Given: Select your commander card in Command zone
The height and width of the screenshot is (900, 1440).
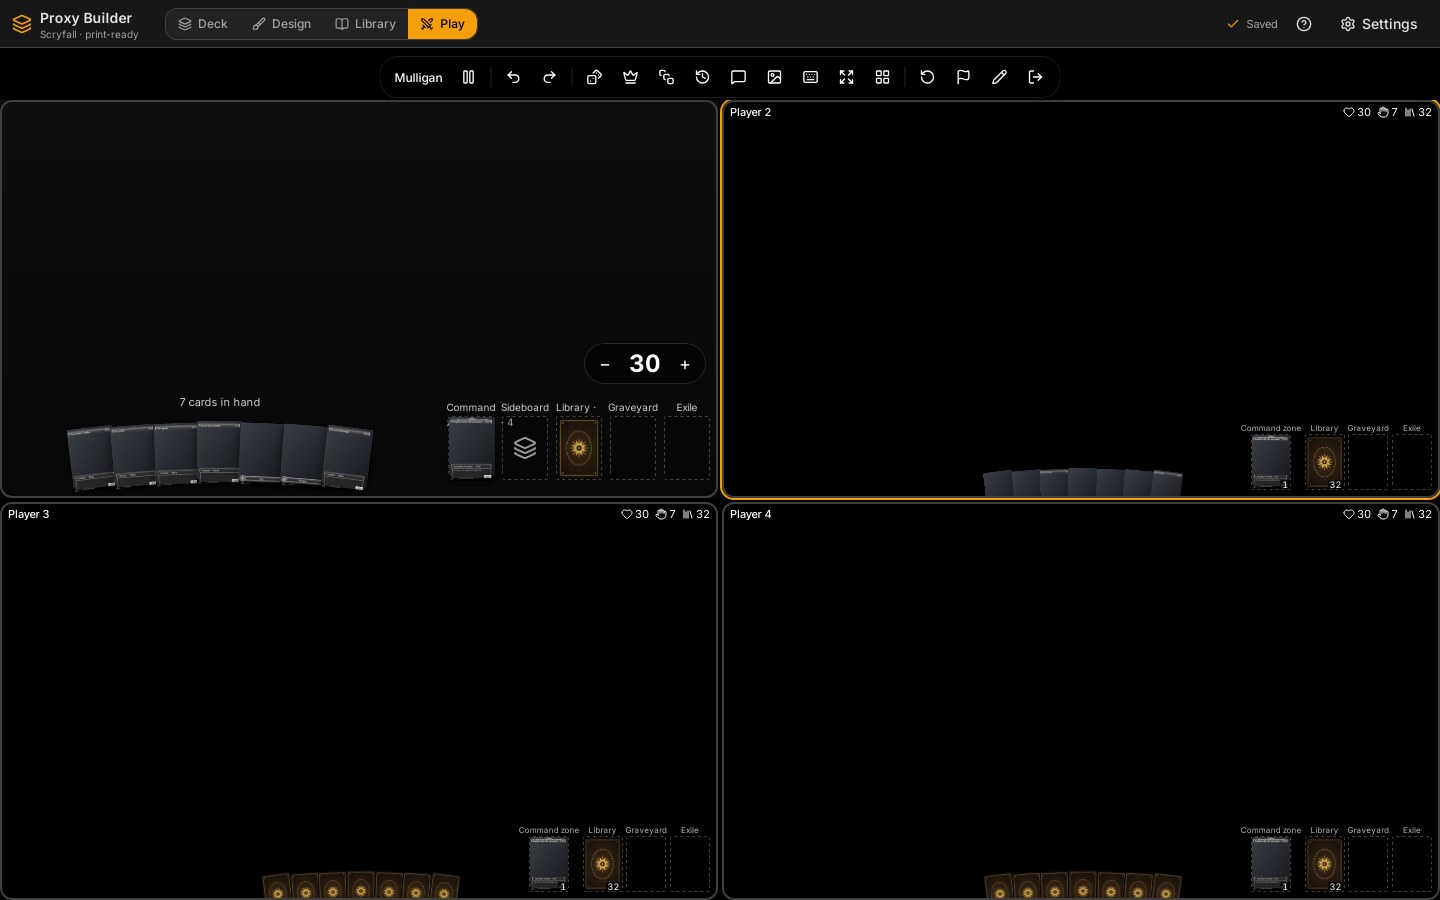Looking at the screenshot, I should point(471,448).
